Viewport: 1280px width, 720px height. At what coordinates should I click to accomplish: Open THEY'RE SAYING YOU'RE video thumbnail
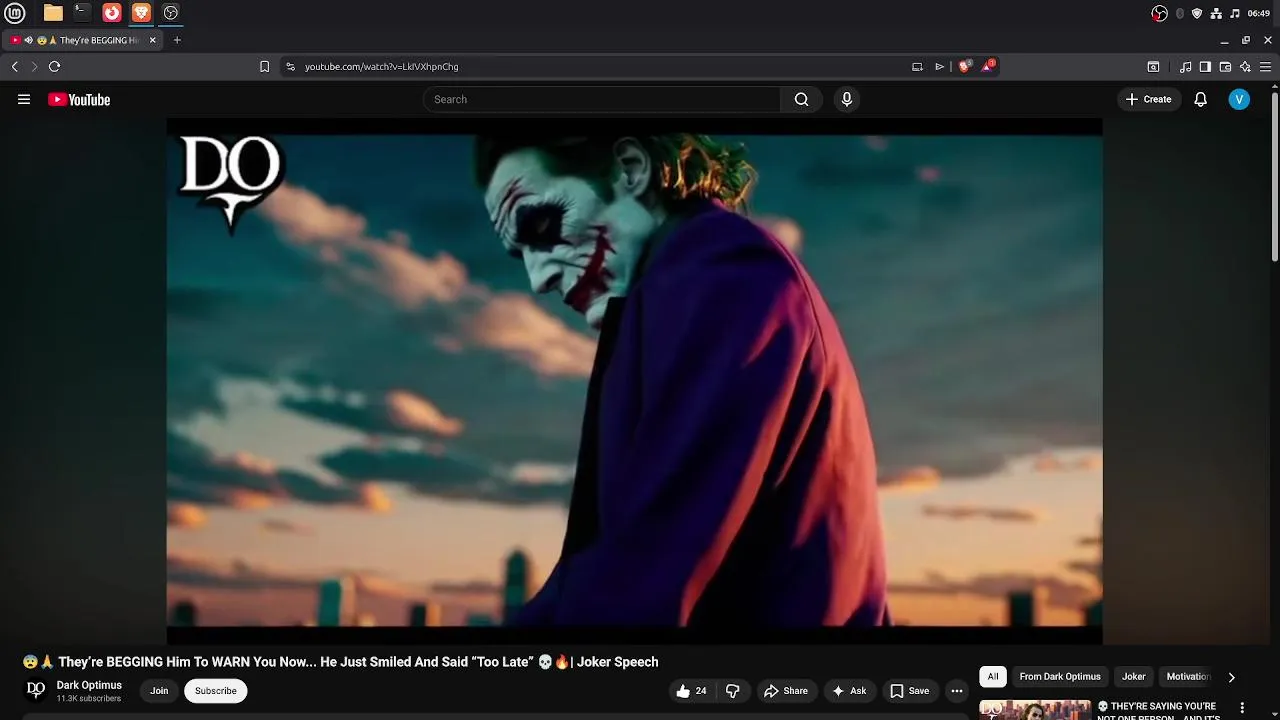pos(1035,710)
